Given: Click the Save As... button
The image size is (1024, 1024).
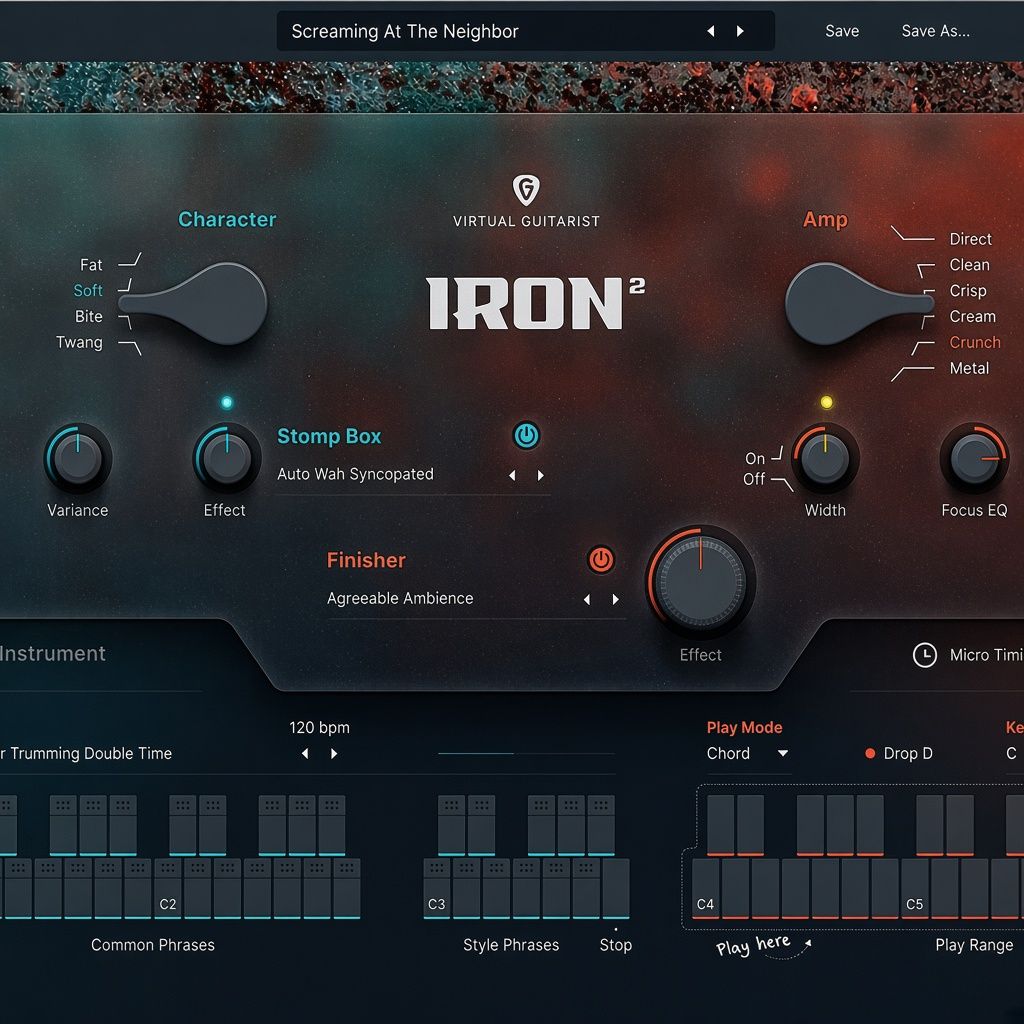Looking at the screenshot, I should pos(935,31).
